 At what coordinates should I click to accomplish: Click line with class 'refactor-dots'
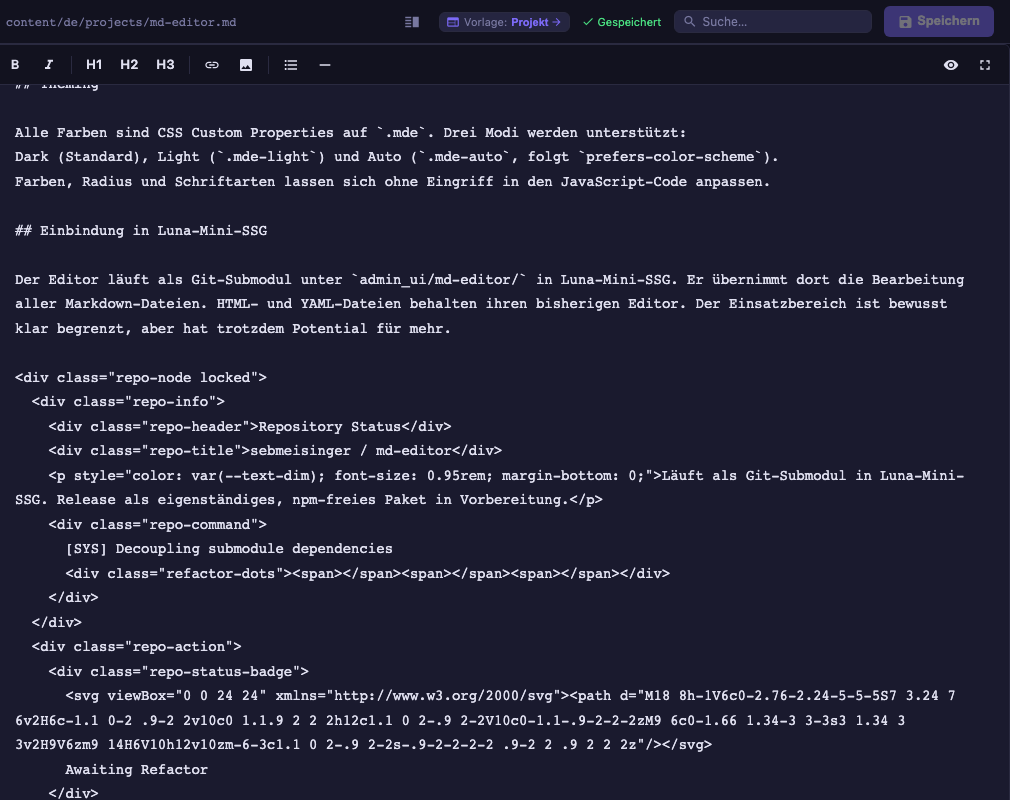367,573
